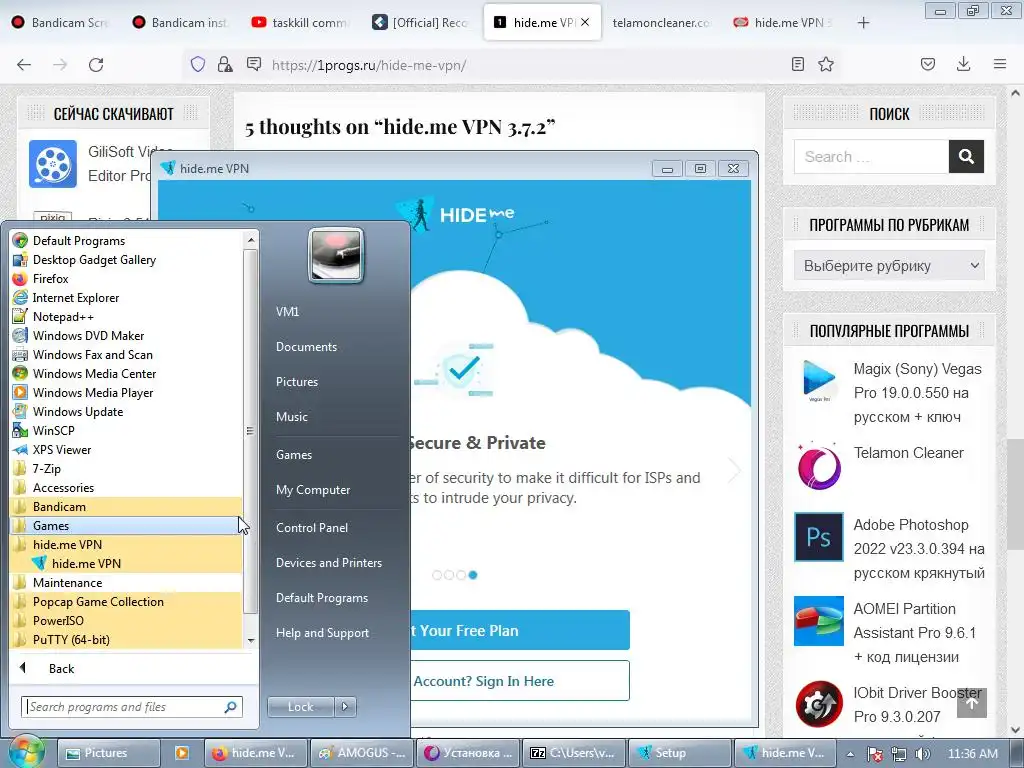Click the Your Free Plan button in hide.me

(x=520, y=631)
